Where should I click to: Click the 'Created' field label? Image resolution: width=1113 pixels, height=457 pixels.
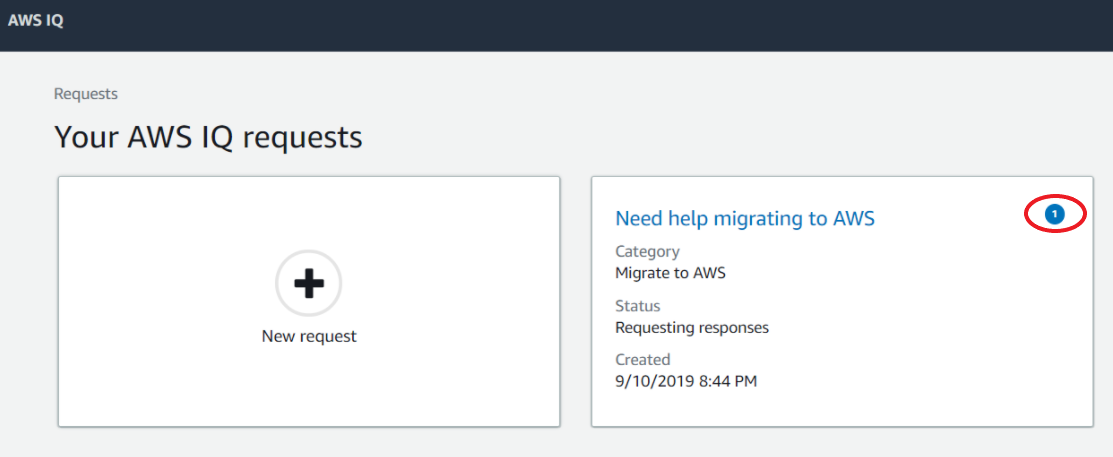pos(642,360)
